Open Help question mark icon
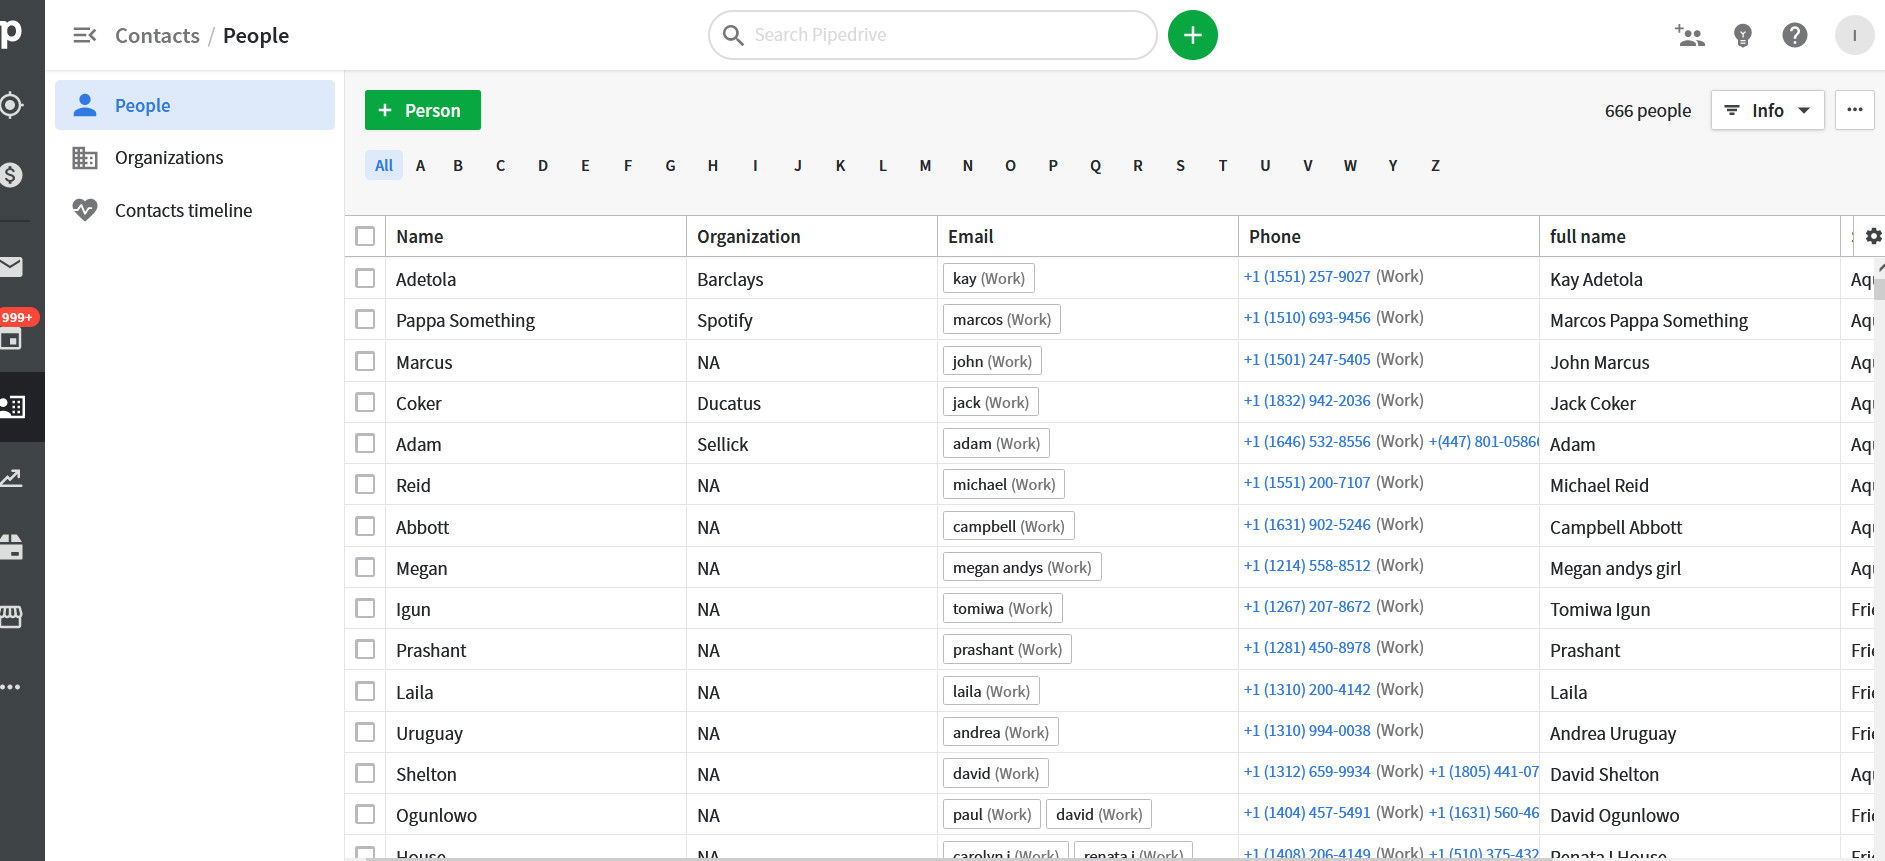 1795,36
